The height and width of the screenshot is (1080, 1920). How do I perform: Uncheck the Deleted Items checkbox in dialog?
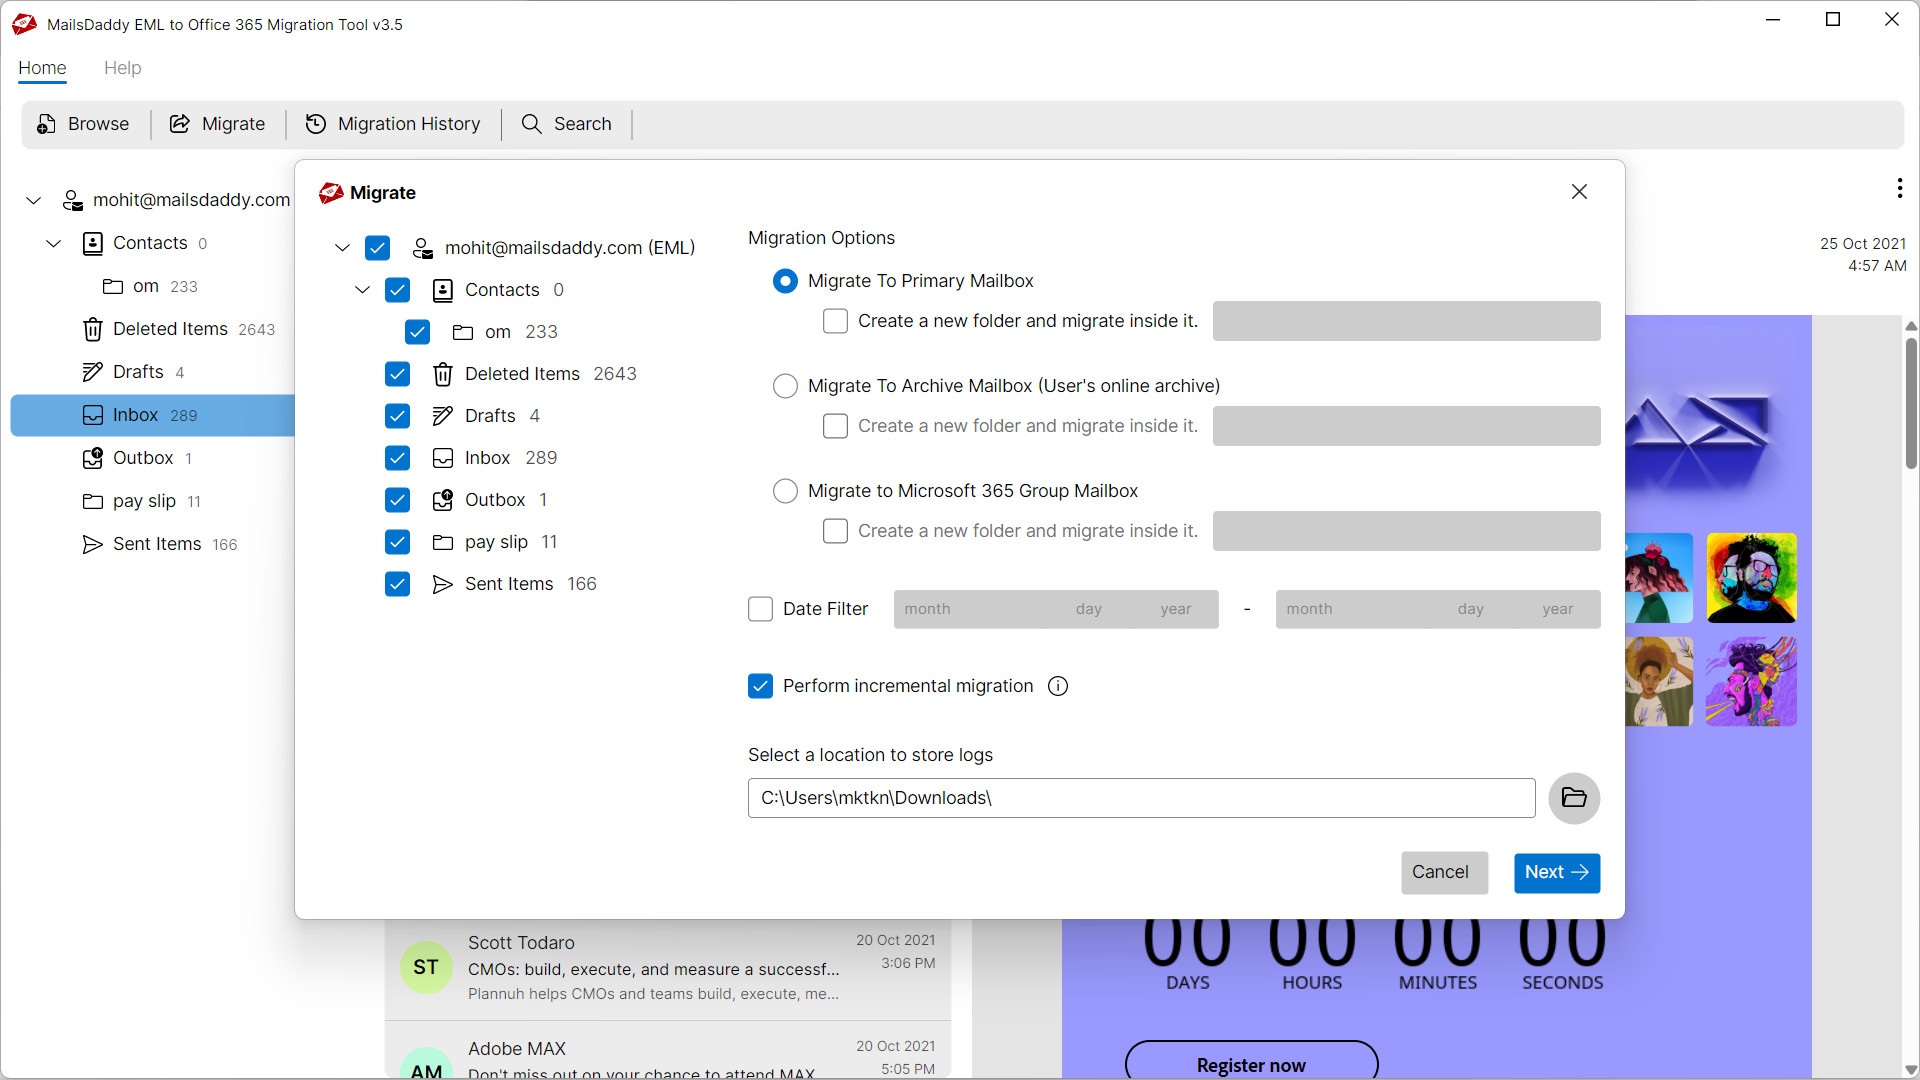point(397,374)
